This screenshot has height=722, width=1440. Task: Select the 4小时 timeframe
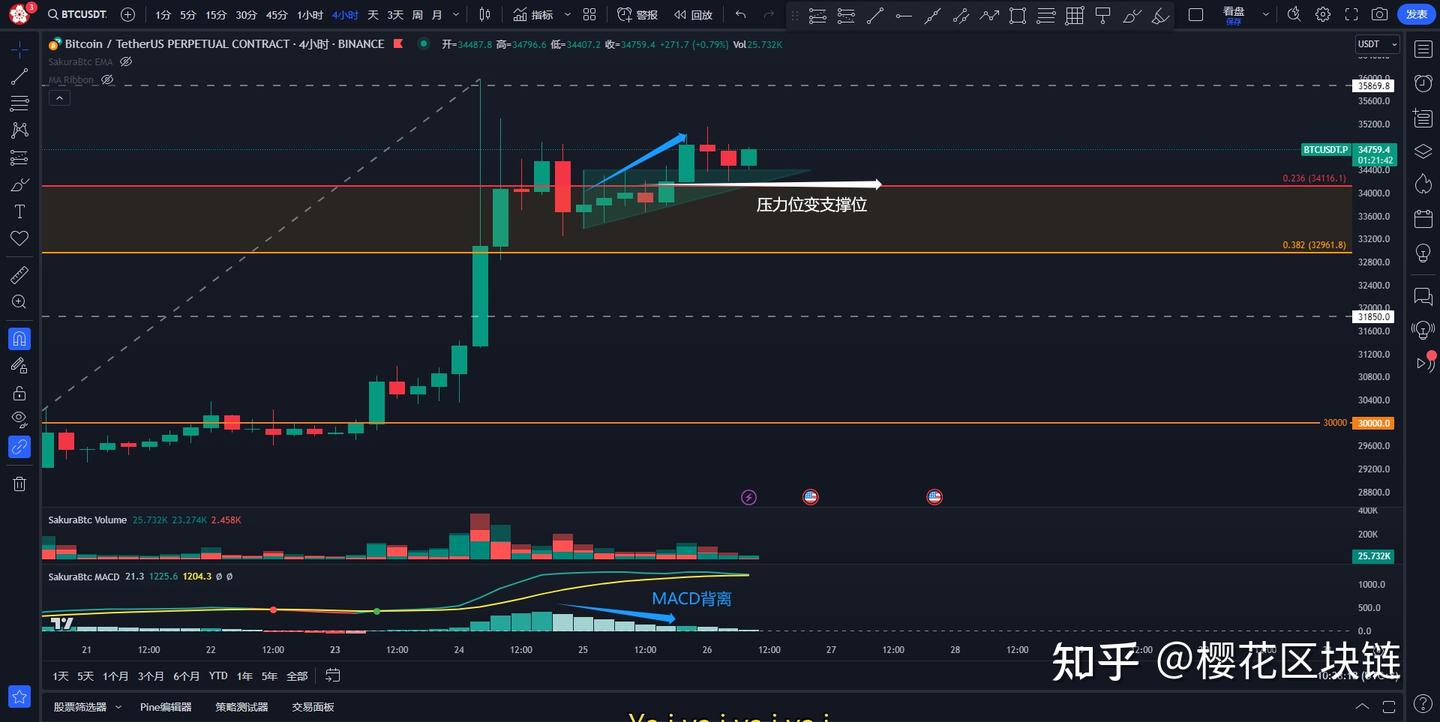click(x=345, y=15)
